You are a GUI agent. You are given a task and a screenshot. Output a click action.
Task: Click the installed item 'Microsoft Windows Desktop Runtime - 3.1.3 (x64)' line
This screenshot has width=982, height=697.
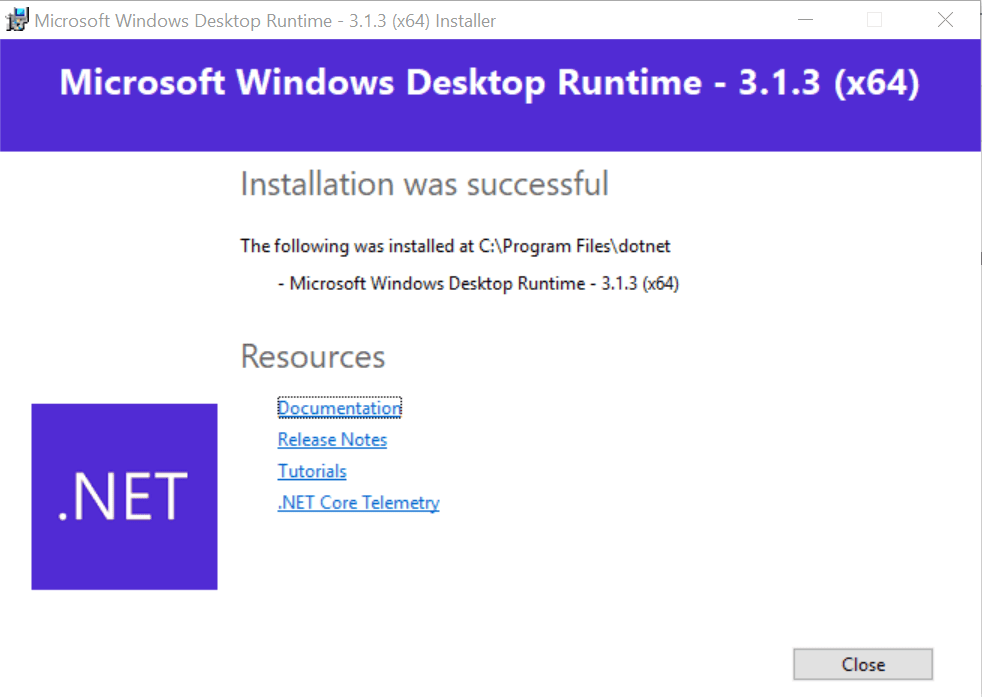pyautogui.click(x=478, y=284)
